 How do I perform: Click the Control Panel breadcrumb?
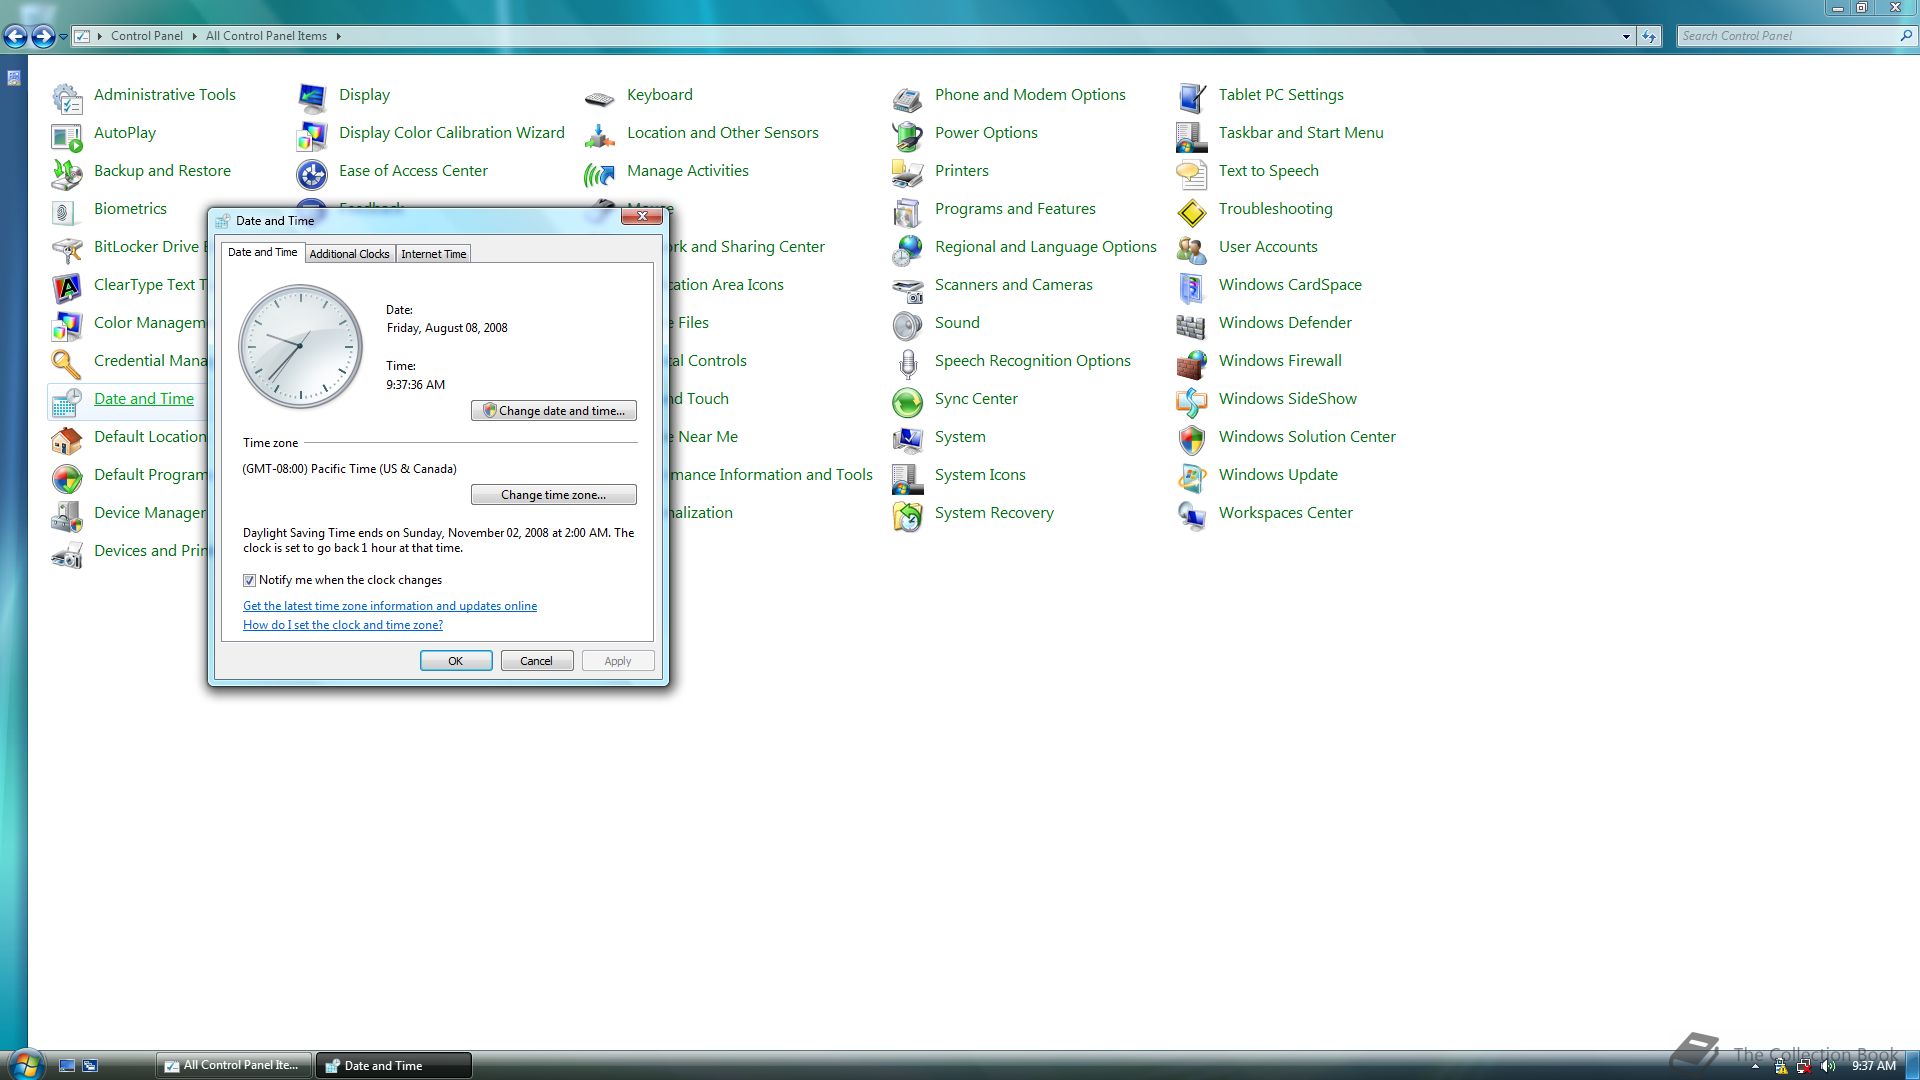[147, 36]
